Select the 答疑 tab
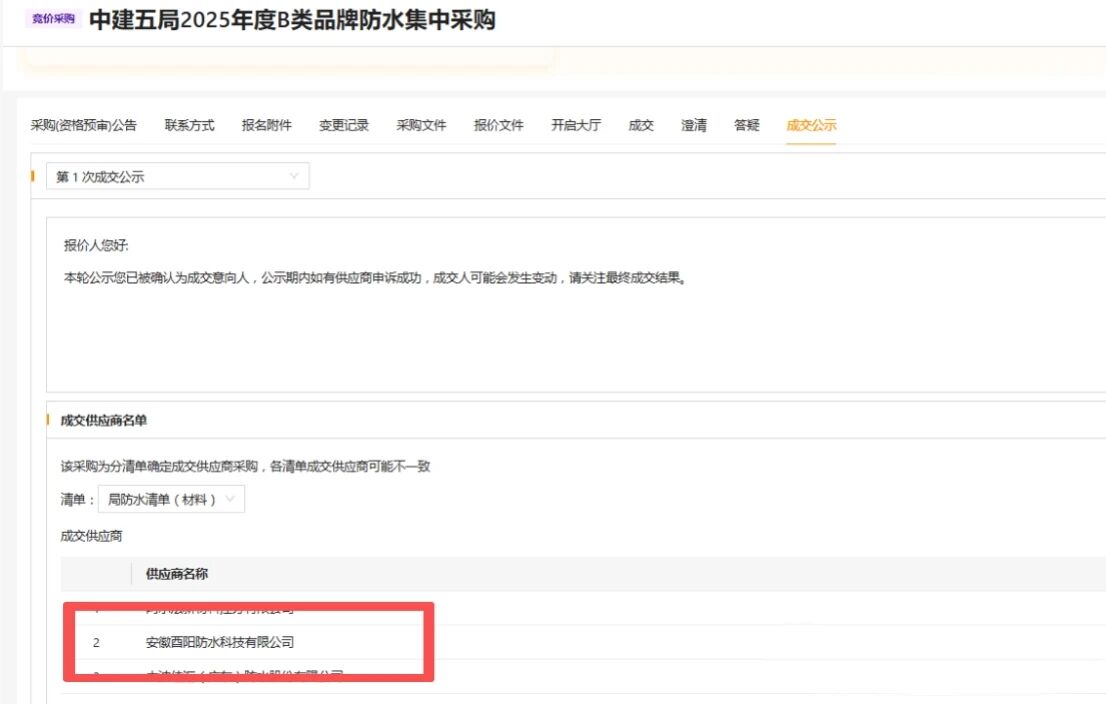Image resolution: width=1106 pixels, height=704 pixels. [747, 125]
